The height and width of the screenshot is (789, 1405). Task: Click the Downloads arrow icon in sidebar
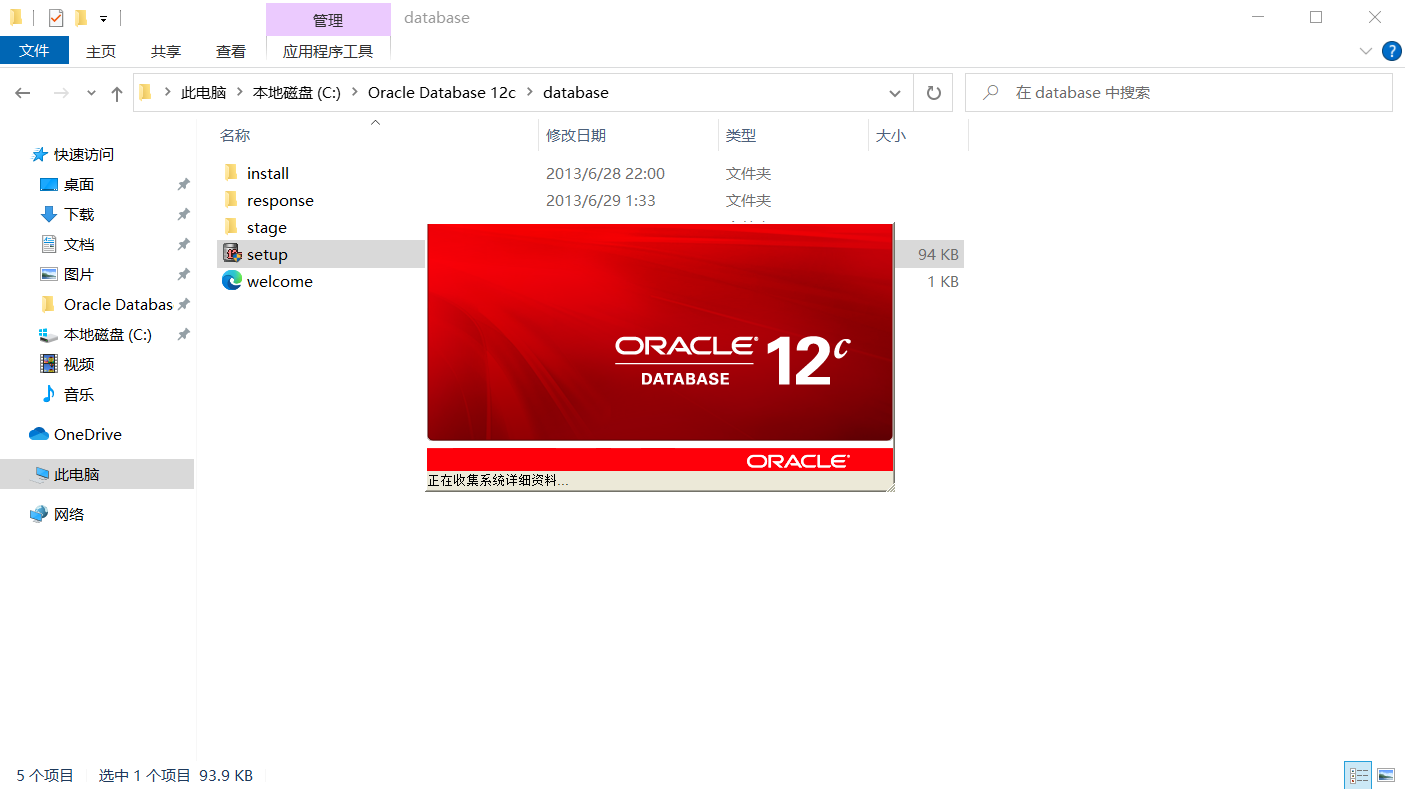click(48, 214)
